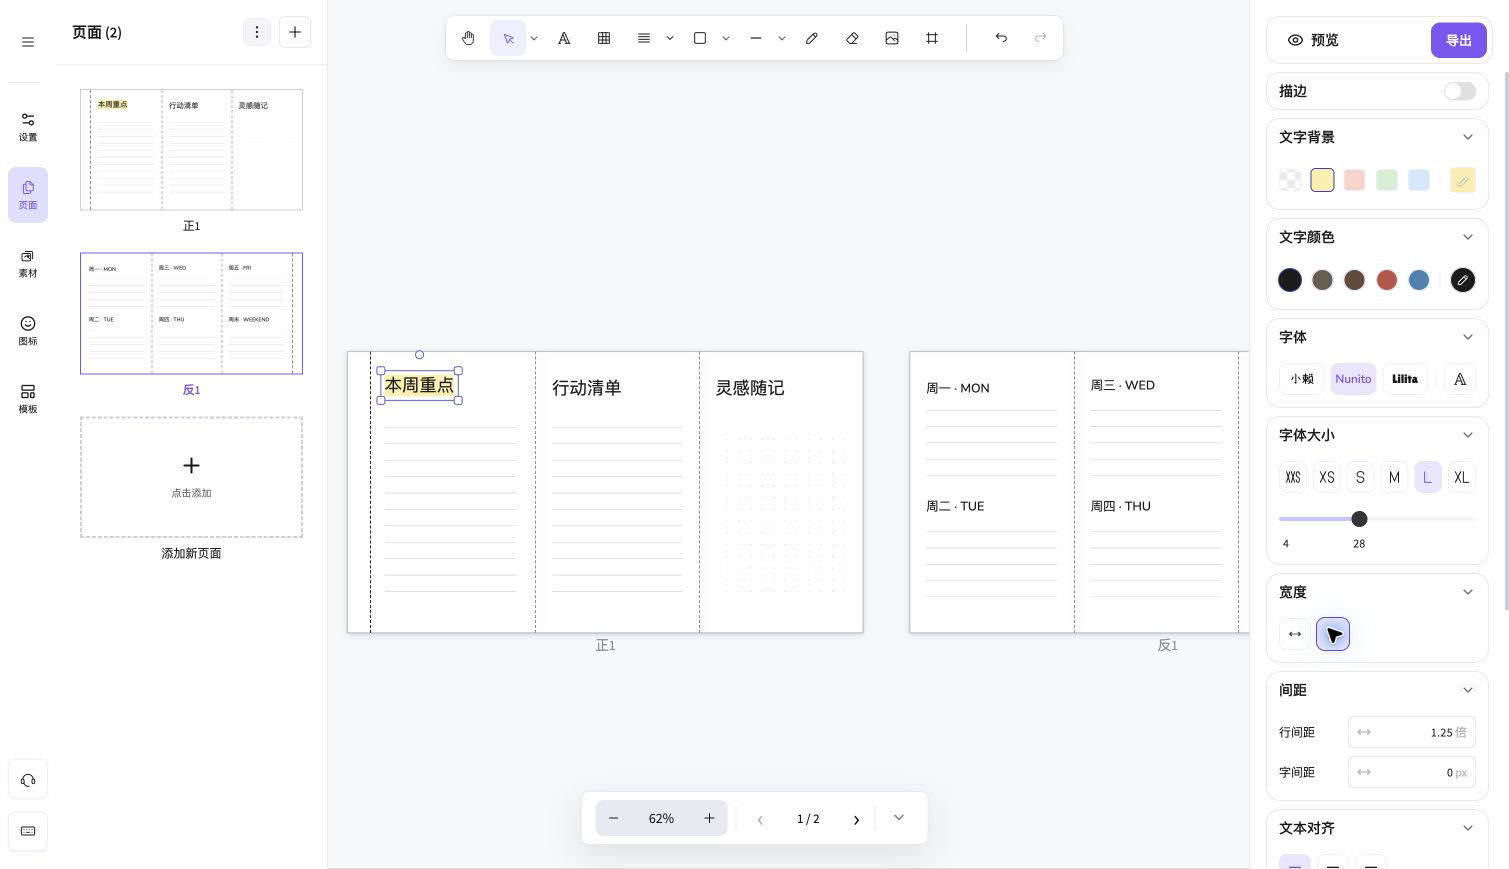This screenshot has width=1509, height=869.
Task: Select the text tool in toolbar
Action: pyautogui.click(x=564, y=38)
